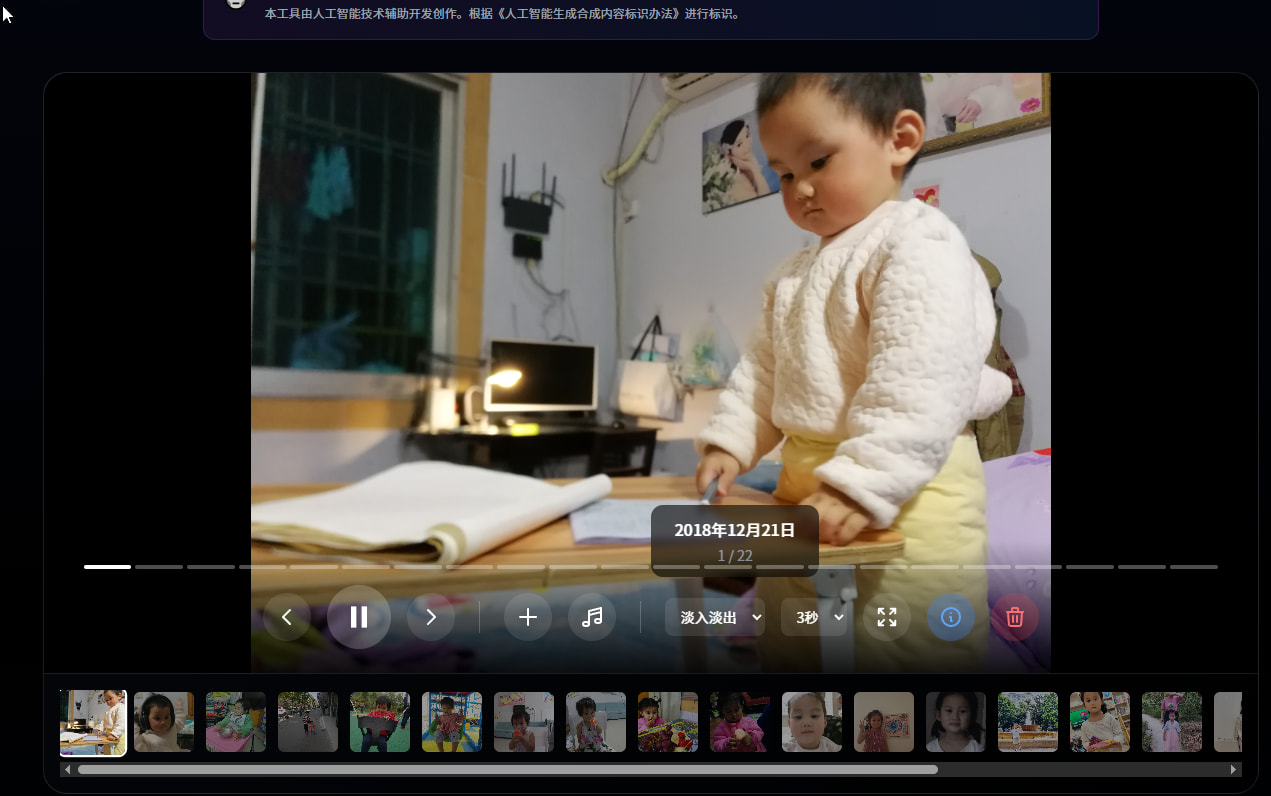
Task: Click the horizontal filmstrip scrollbar thumb
Action: coord(508,770)
